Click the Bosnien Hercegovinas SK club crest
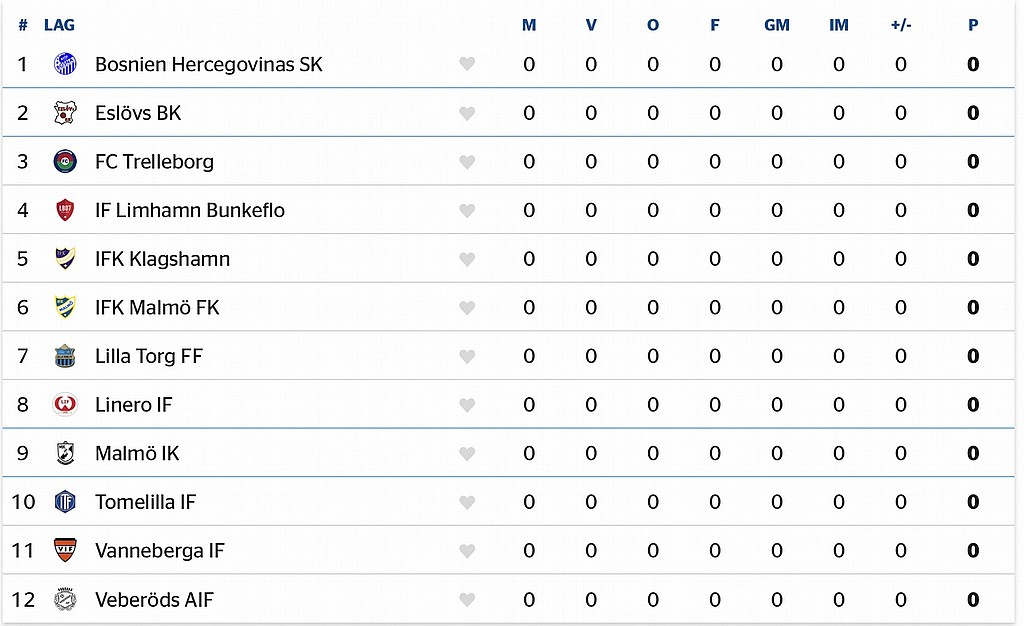This screenshot has width=1024, height=626. tap(65, 64)
